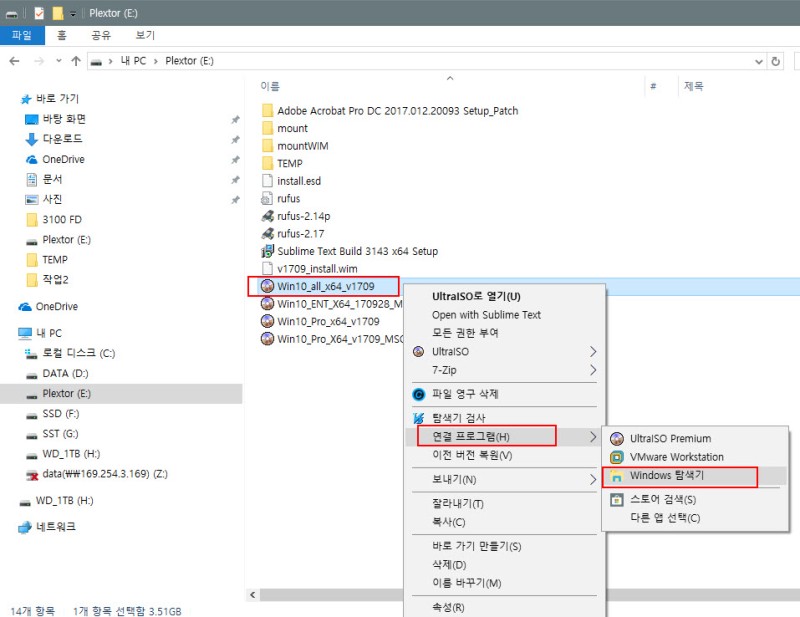Select 복사(C) from context menu
Image resolution: width=800 pixels, height=617 pixels.
[503, 522]
